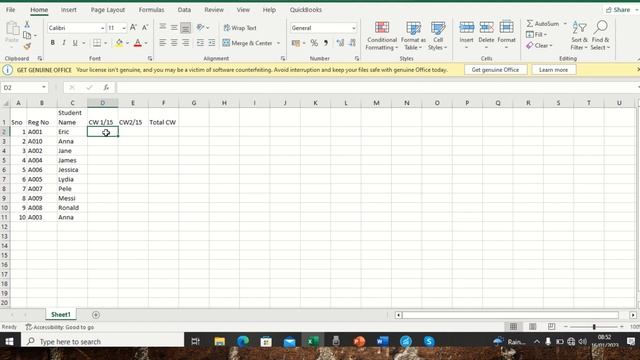Toggle Bold formatting

click(x=53, y=43)
